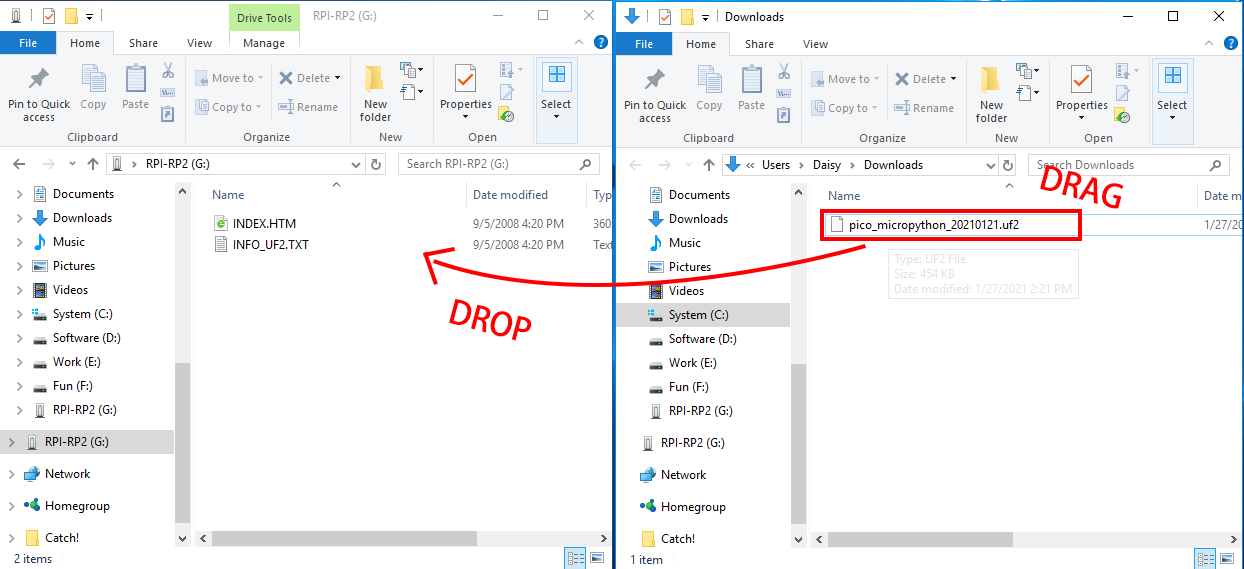Switch to details view in the RPI-RP2 window
The height and width of the screenshot is (569, 1244).
point(576,558)
